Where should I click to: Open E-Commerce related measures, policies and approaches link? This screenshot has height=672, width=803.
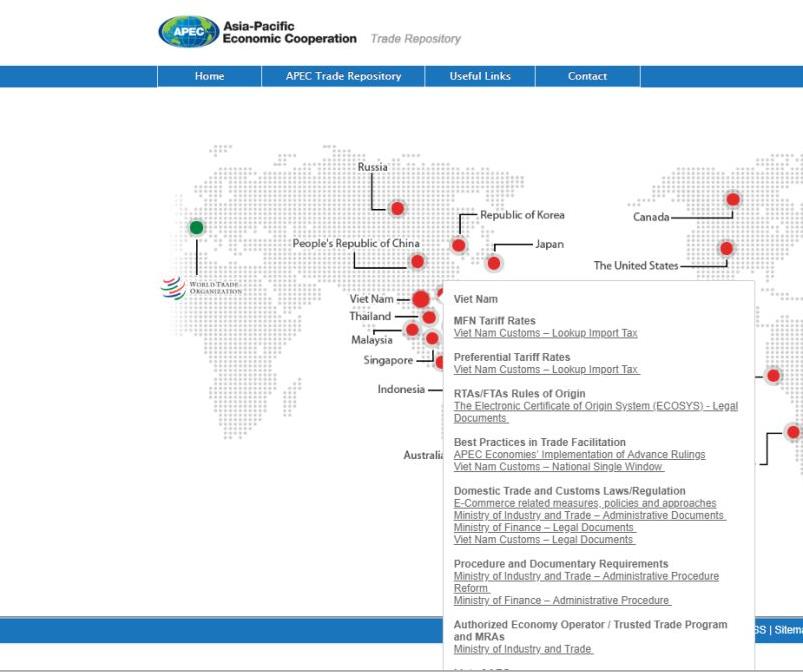pyautogui.click(x=585, y=503)
